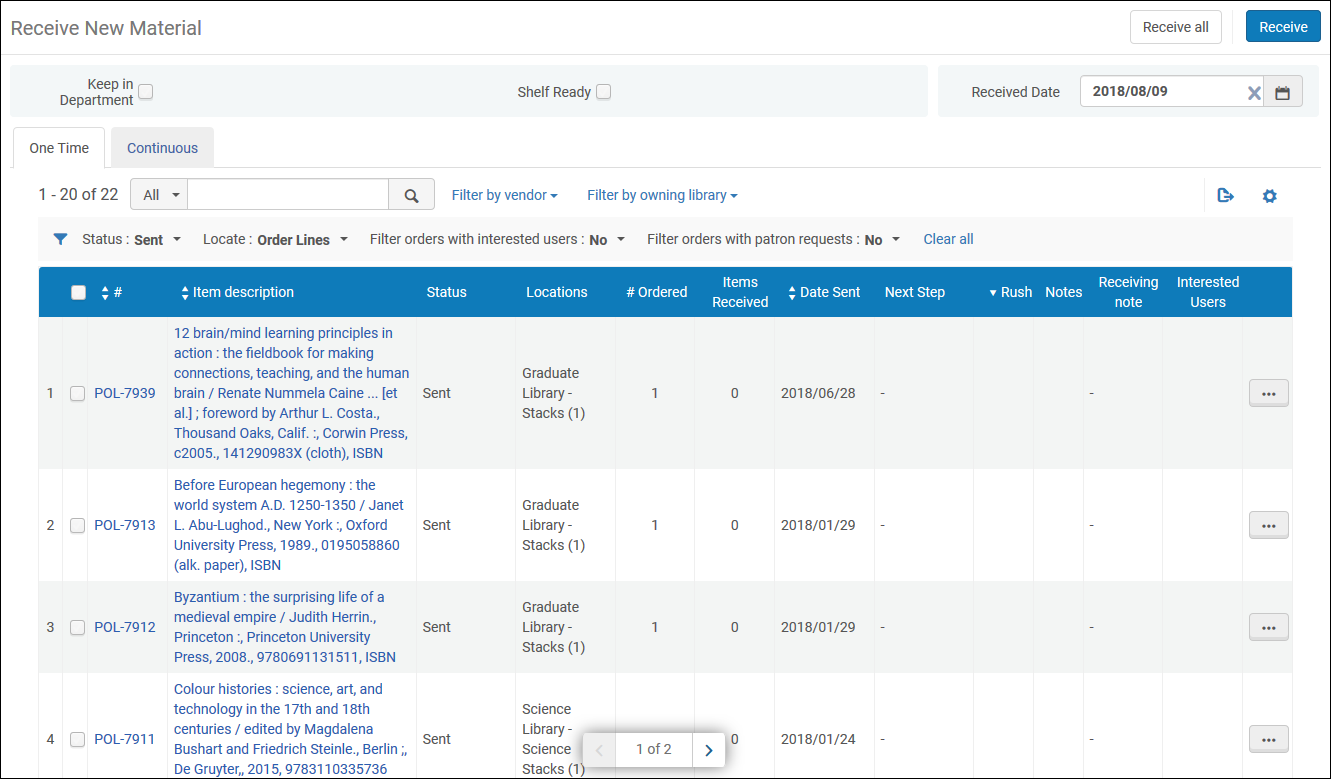Check the select-all header checkbox
1331x779 pixels.
click(78, 293)
